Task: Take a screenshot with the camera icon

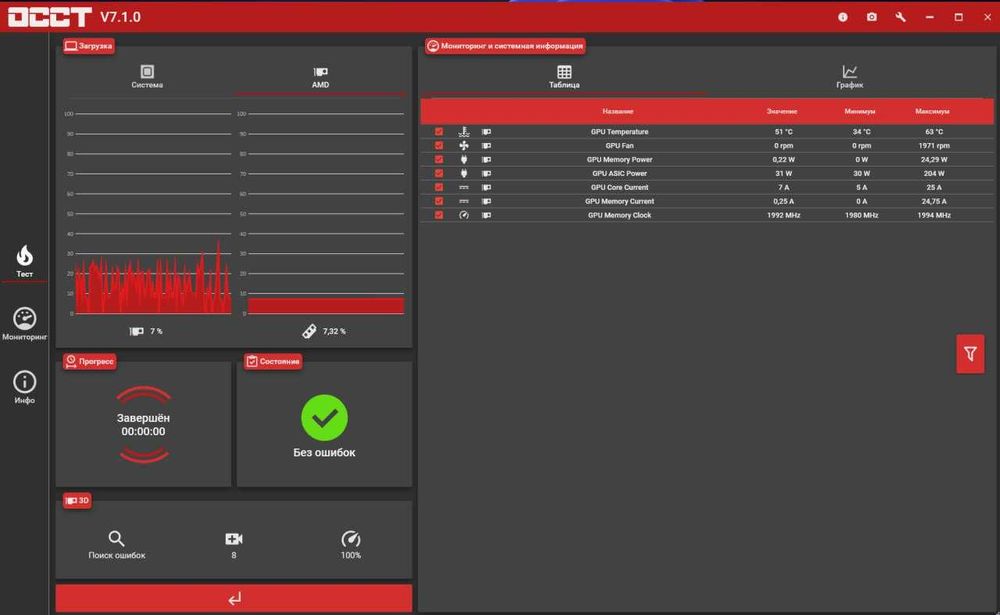Action: coord(871,17)
